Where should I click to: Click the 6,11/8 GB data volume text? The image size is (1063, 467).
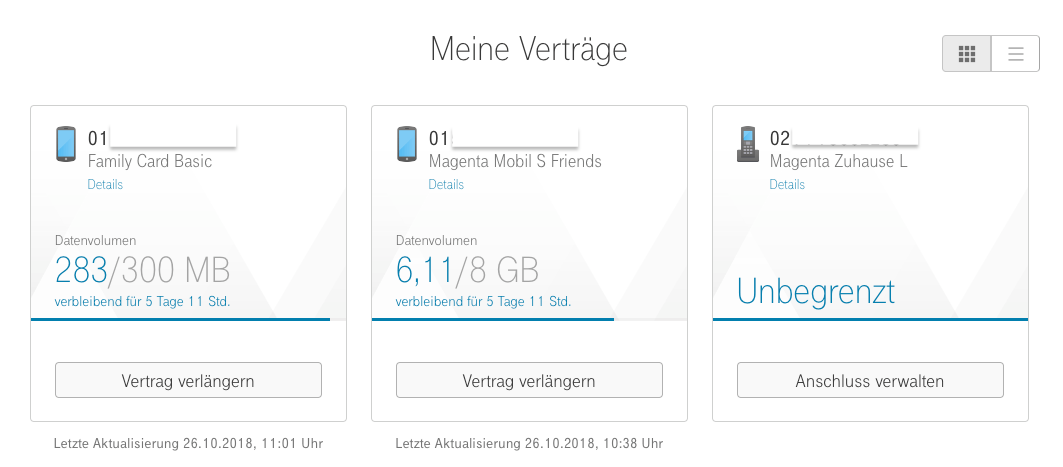point(467,270)
